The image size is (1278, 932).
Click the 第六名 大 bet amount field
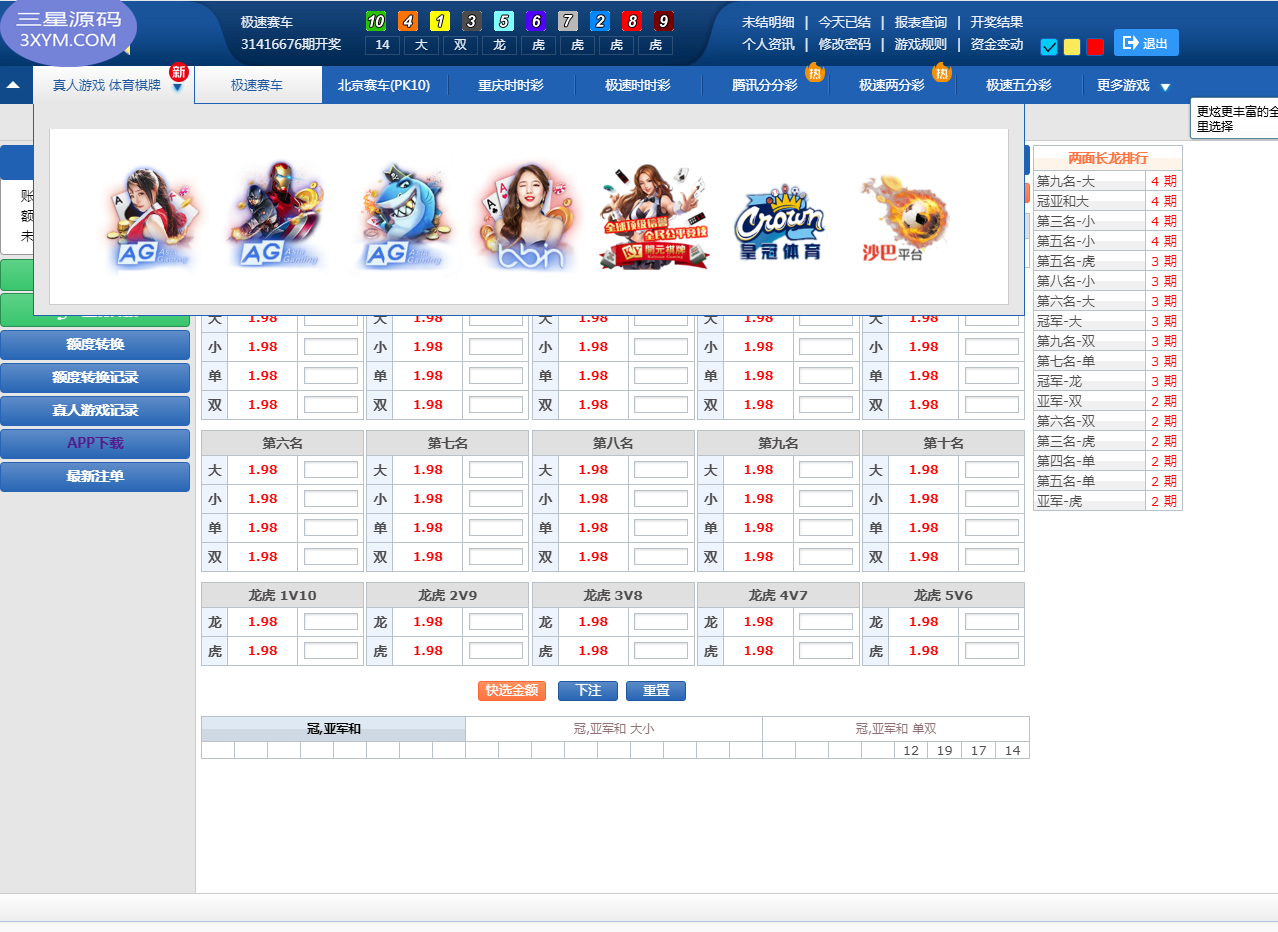tap(330, 470)
